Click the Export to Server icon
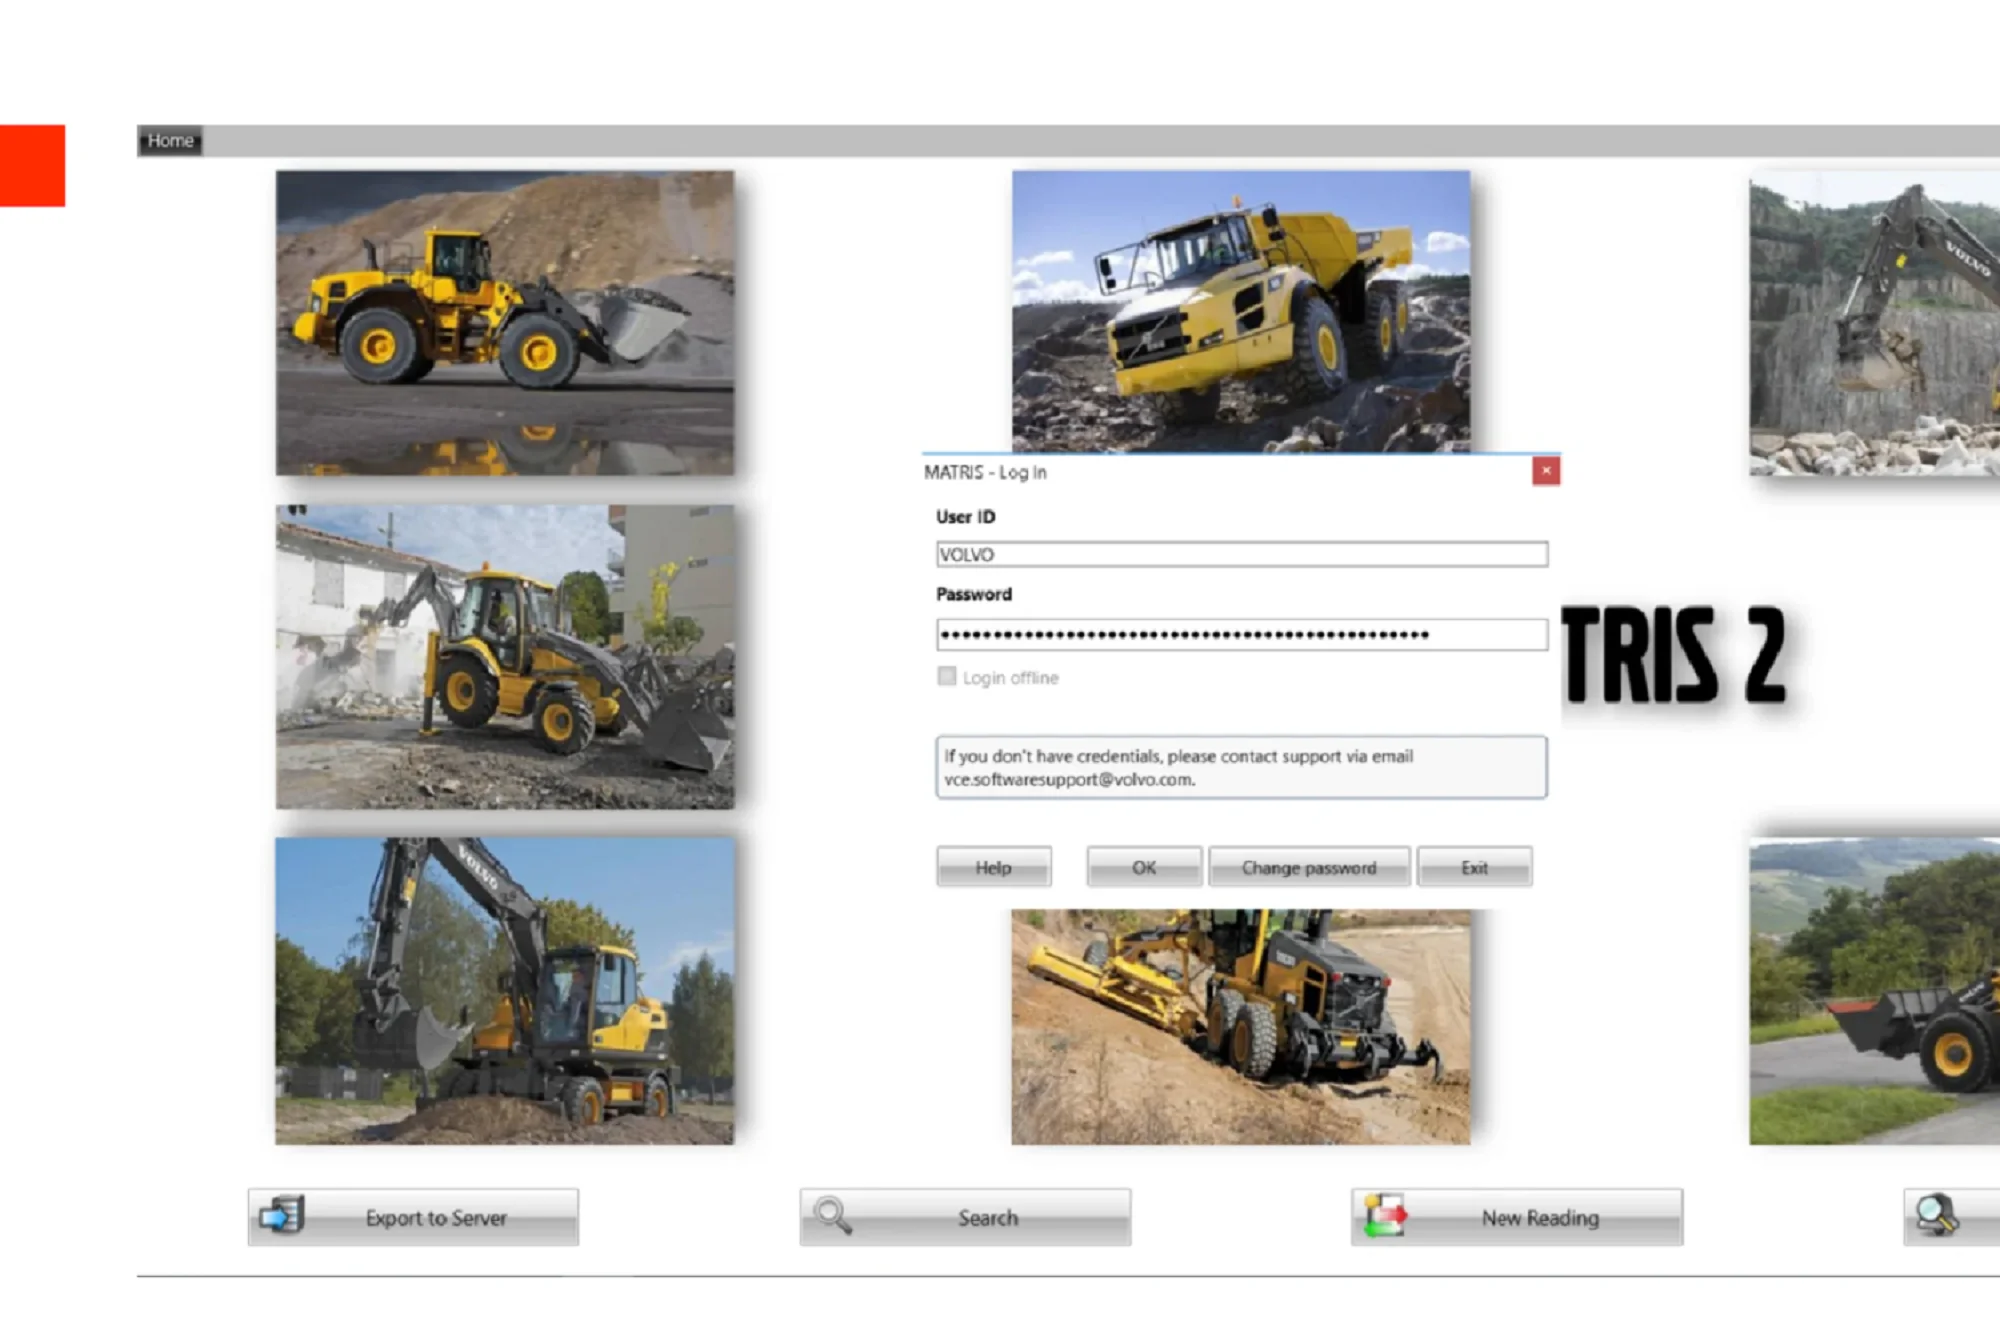 pyautogui.click(x=281, y=1215)
